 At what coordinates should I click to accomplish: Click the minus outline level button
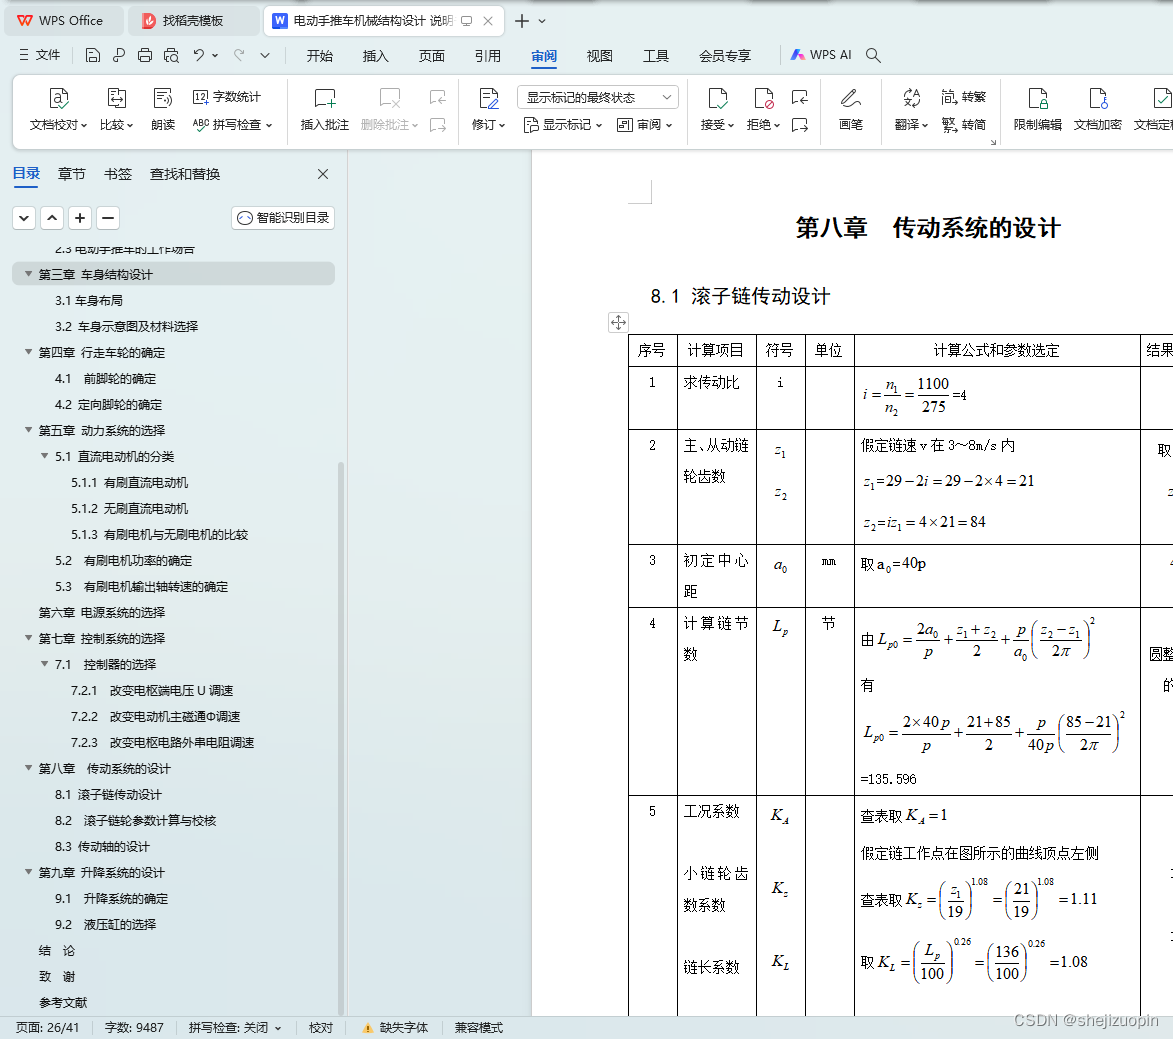pos(108,218)
